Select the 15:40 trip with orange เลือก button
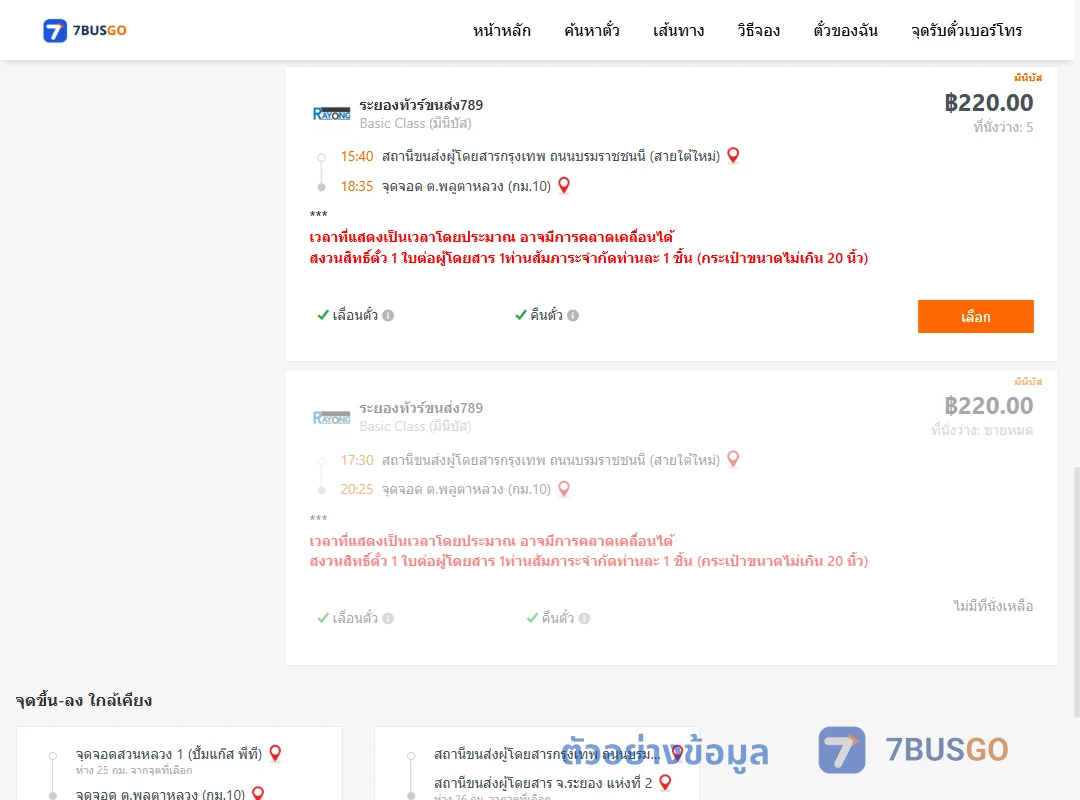Screen dimensions: 1080x800 pyautogui.click(x=975, y=316)
